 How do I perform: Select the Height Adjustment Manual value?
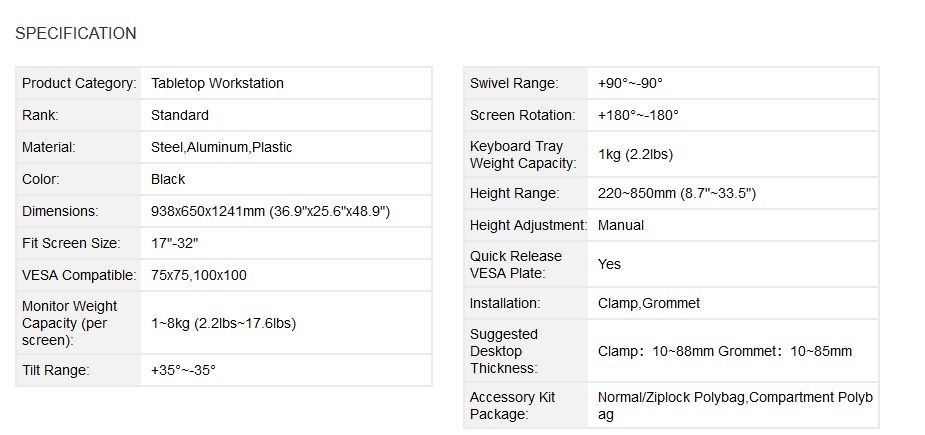click(621, 225)
